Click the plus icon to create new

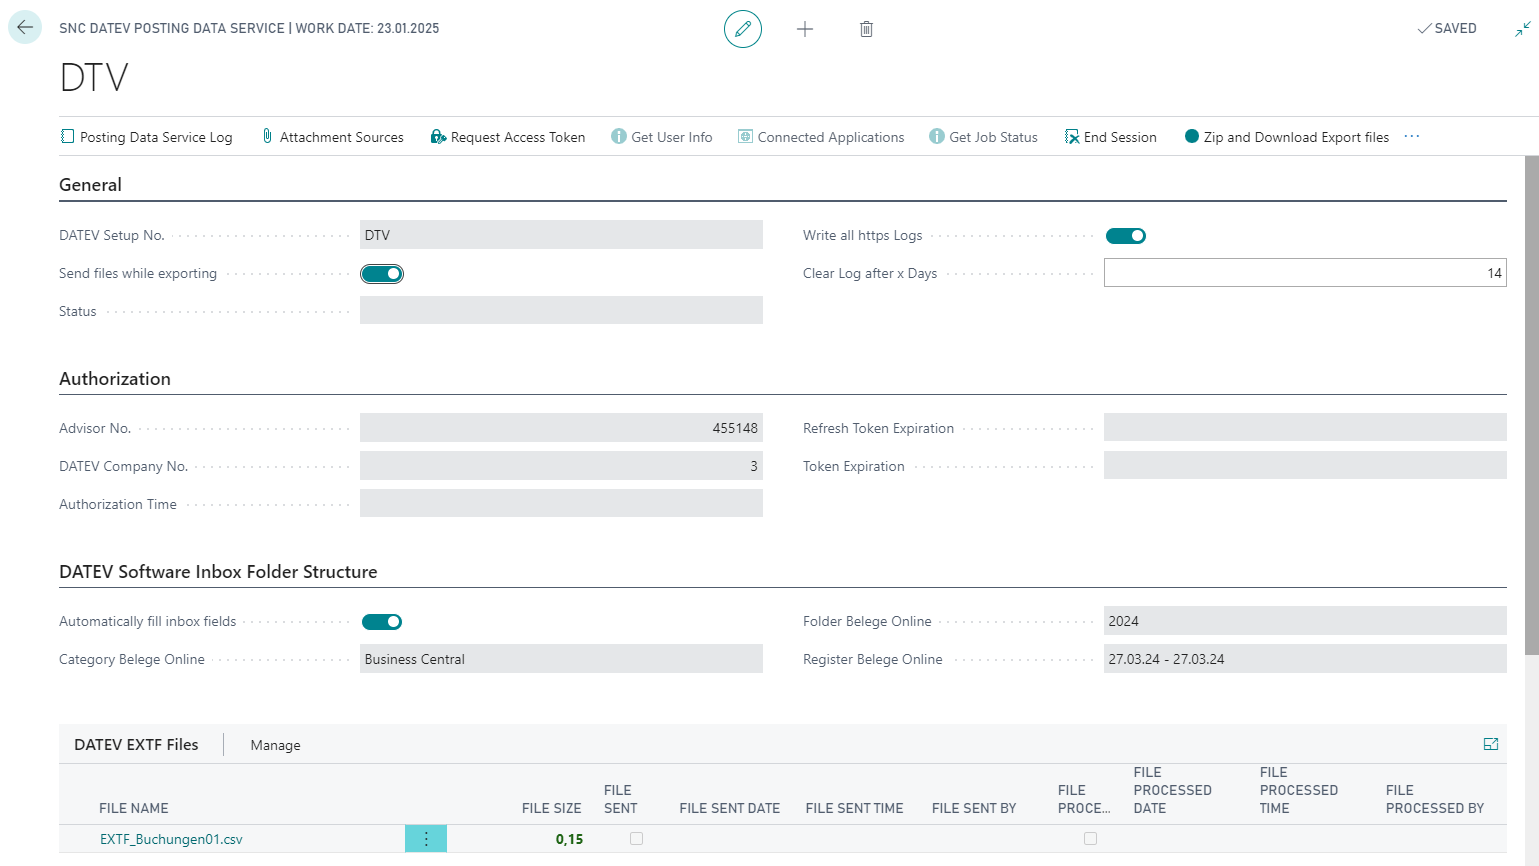tap(804, 29)
